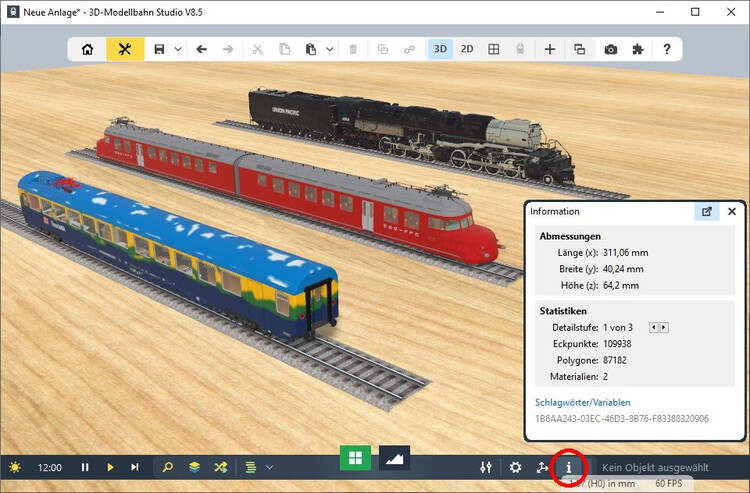Click the Breite value 40,24 mm
The width and height of the screenshot is (750, 493).
point(623,269)
